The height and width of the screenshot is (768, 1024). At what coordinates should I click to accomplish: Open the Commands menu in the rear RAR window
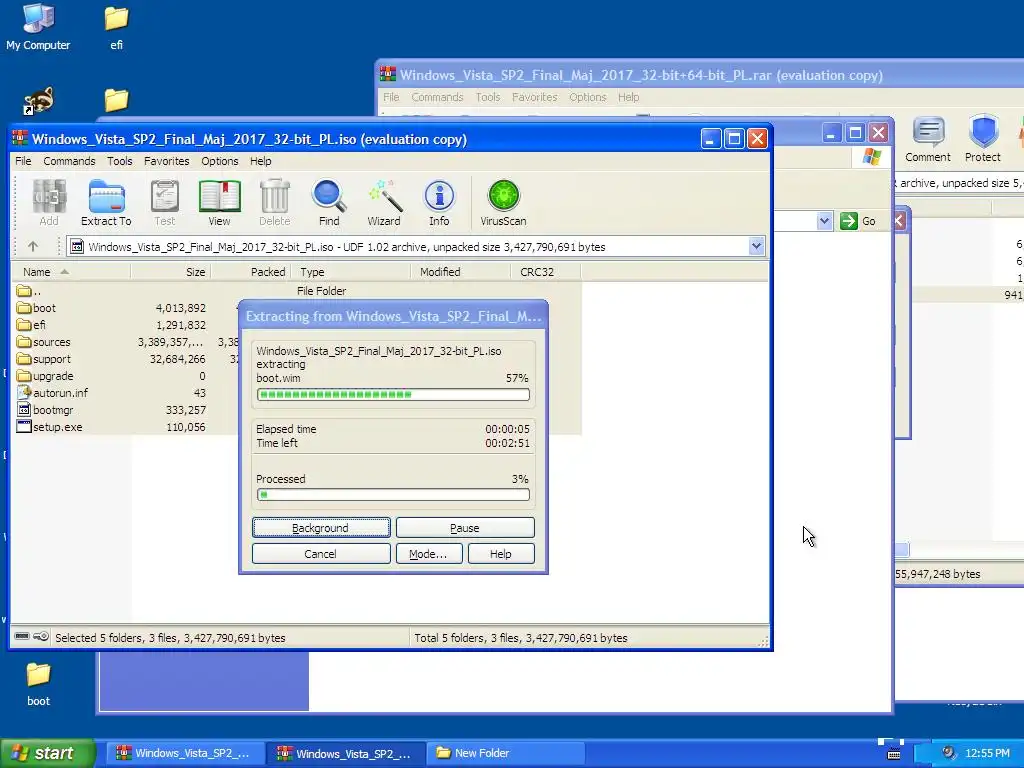coord(437,97)
